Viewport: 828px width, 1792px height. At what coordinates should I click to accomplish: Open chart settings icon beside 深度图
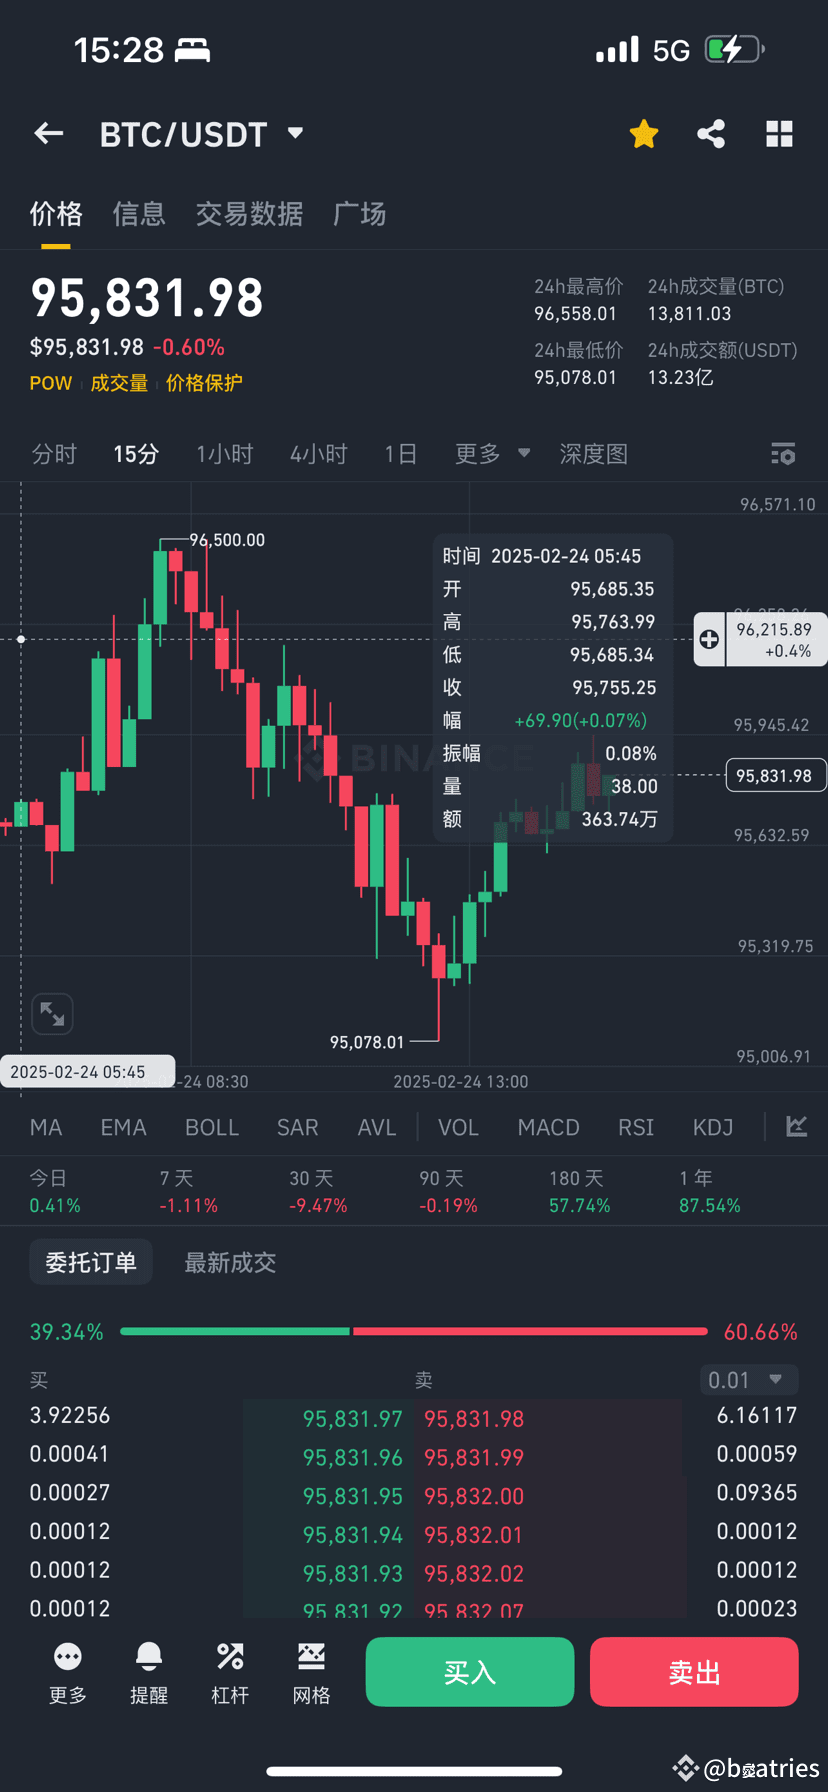(783, 454)
